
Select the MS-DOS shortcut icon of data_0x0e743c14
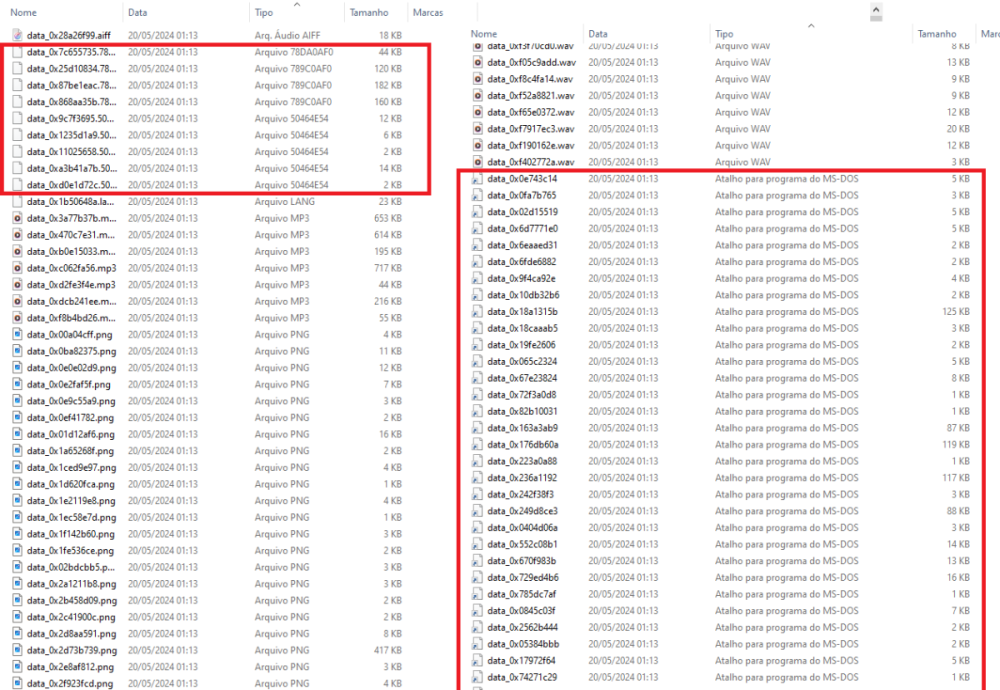479,179
